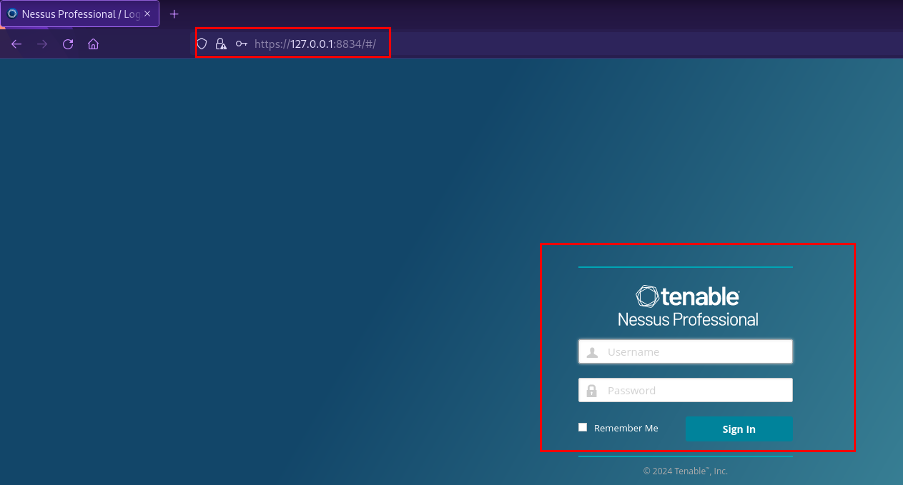Screen dimensions: 904x486
Task: Enable the Remember Me checkbox
Action: (x=583, y=428)
